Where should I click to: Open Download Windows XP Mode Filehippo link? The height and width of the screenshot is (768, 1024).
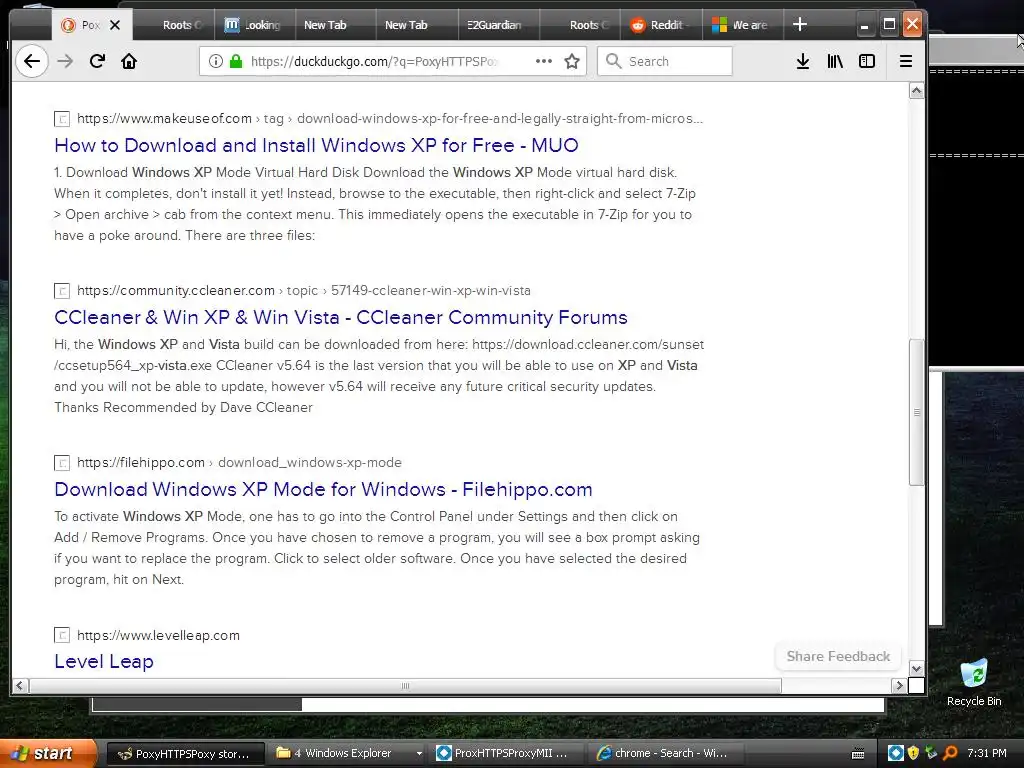coord(323,489)
